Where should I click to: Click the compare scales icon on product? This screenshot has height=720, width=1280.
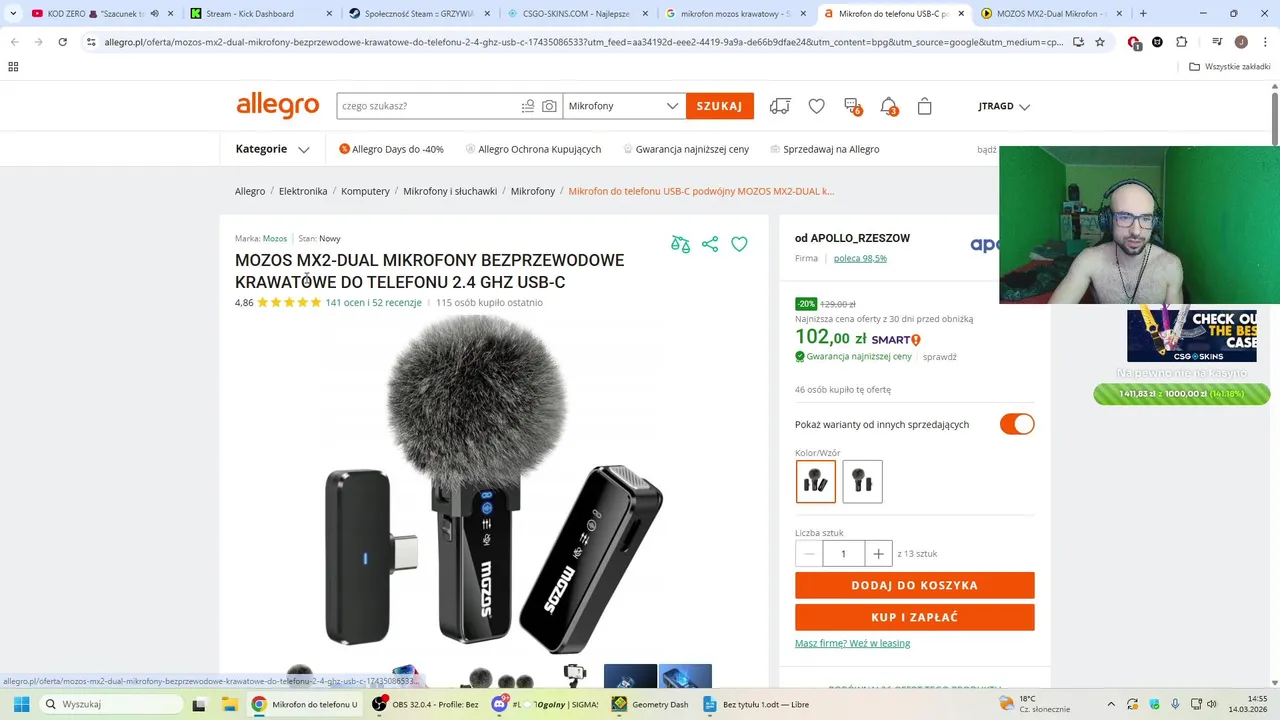point(680,244)
